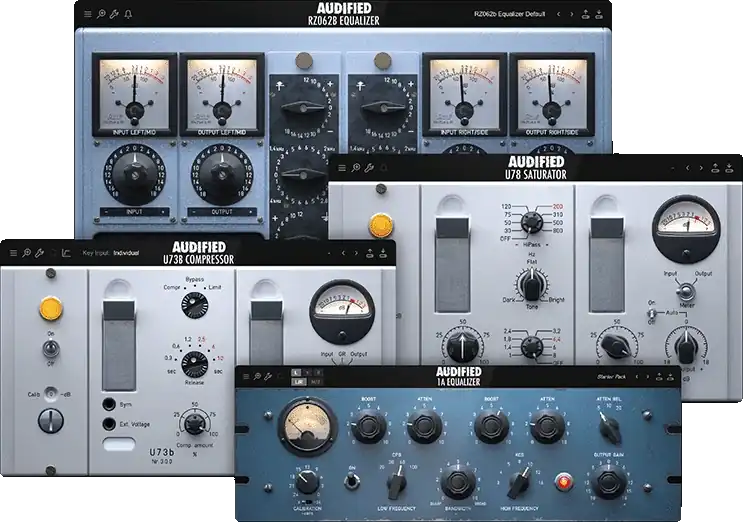Screen dimensions: 743x522
Task: Click save preset icon in 1A Equalizer
Action: [x=671, y=377]
